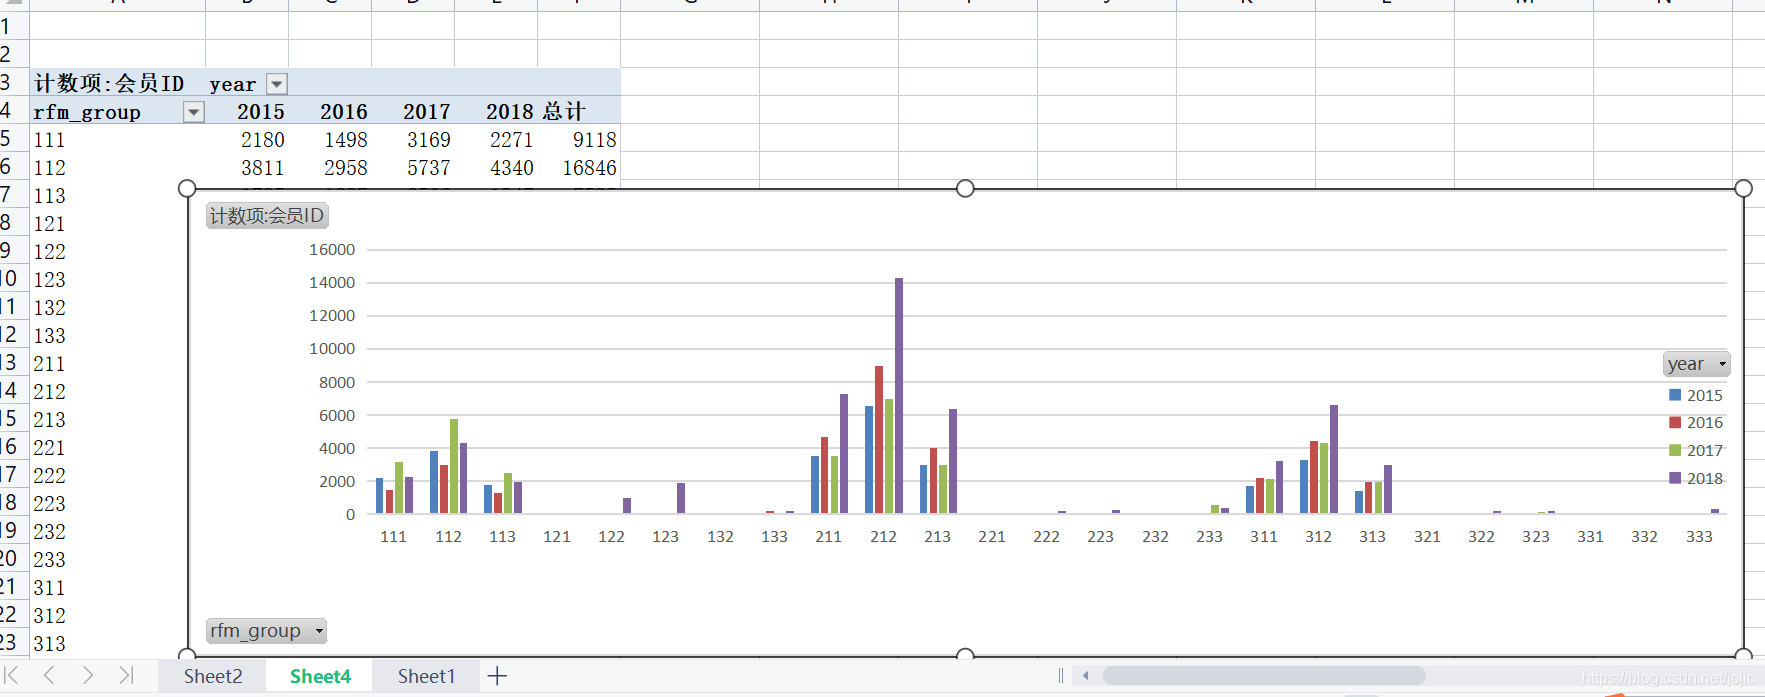The width and height of the screenshot is (1765, 697).
Task: Switch to Sheet4 tab
Action: tap(320, 676)
